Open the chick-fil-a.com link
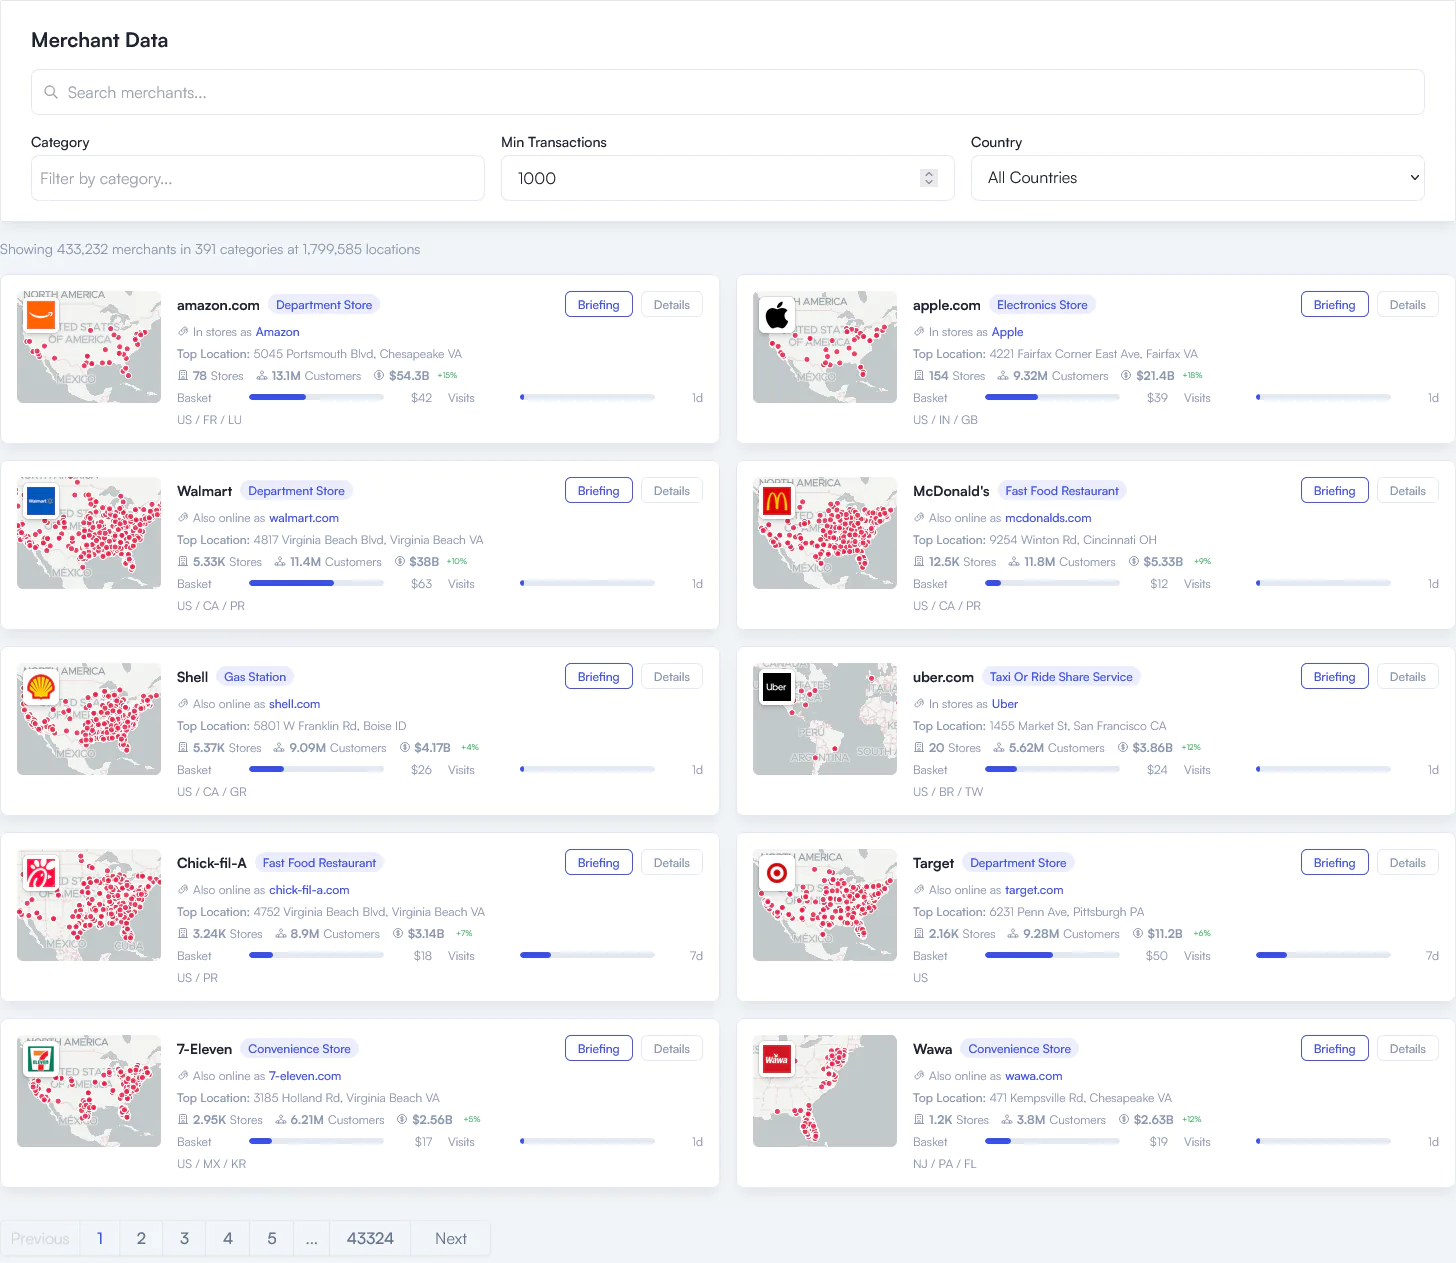 coord(309,890)
